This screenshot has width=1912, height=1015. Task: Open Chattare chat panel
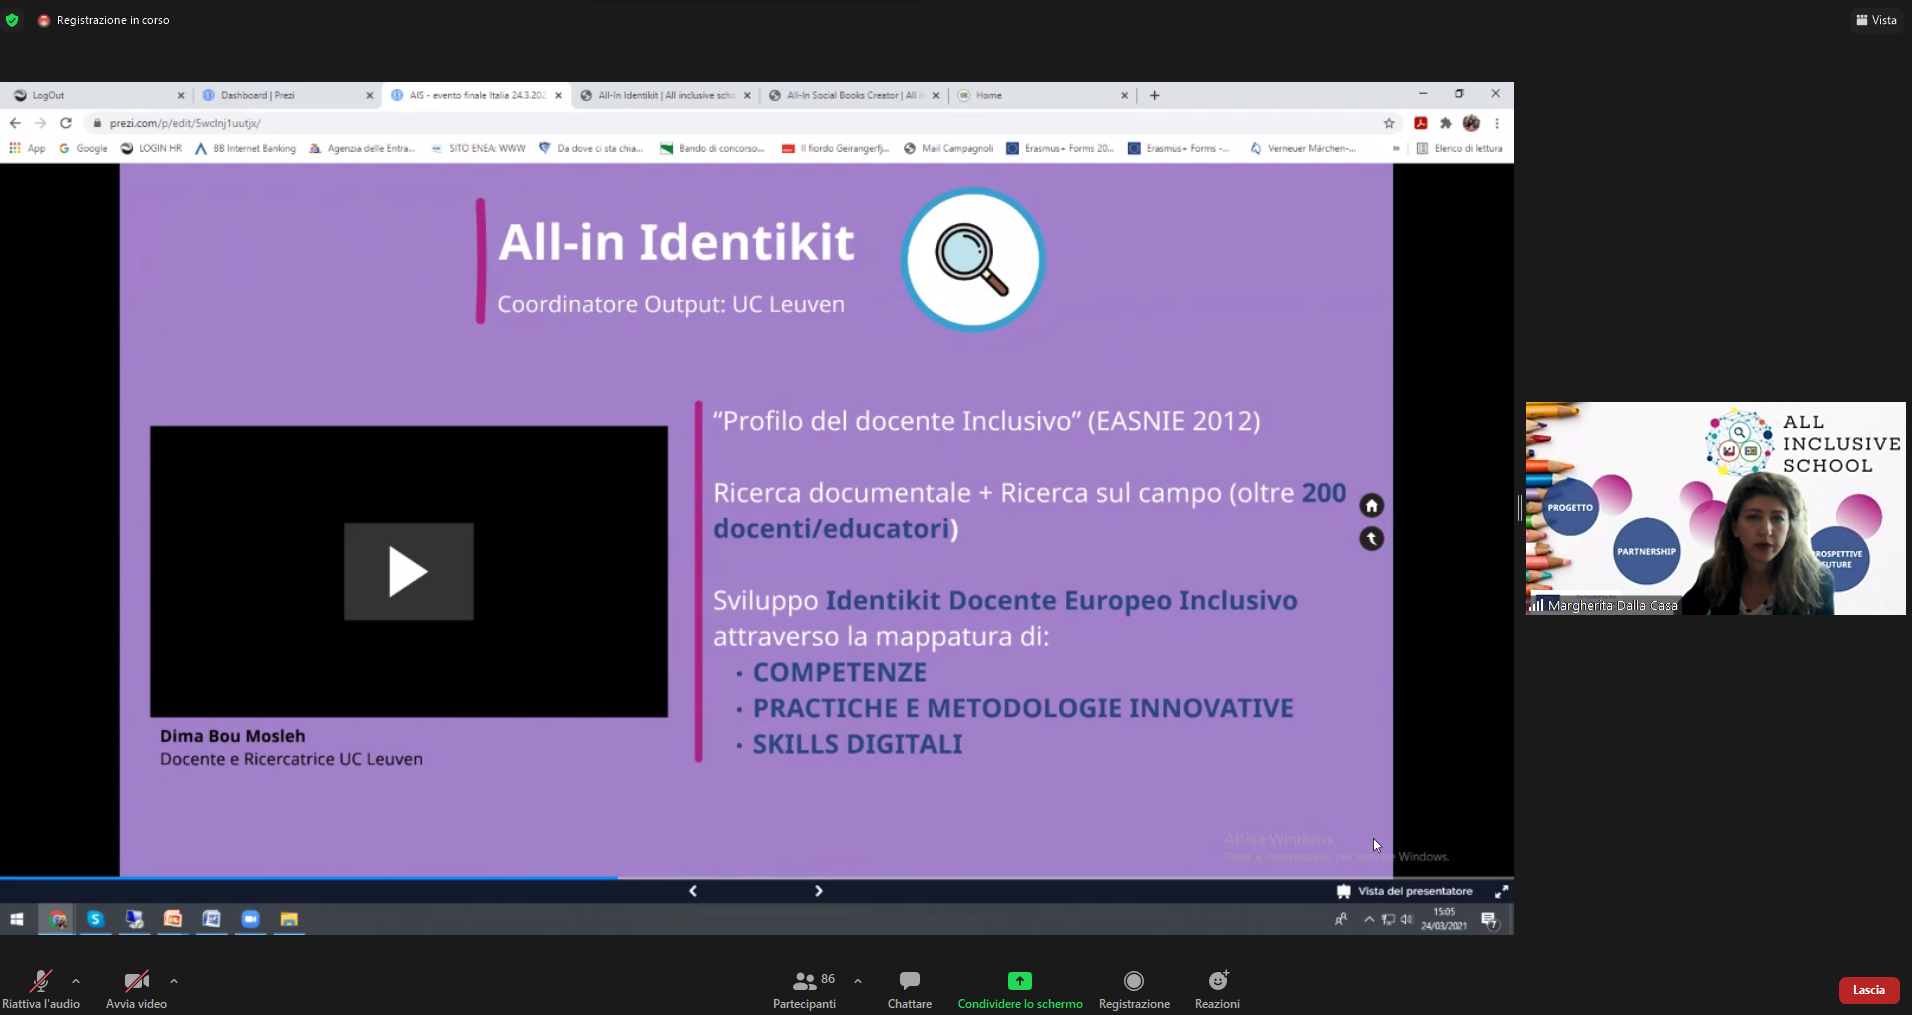(x=909, y=989)
